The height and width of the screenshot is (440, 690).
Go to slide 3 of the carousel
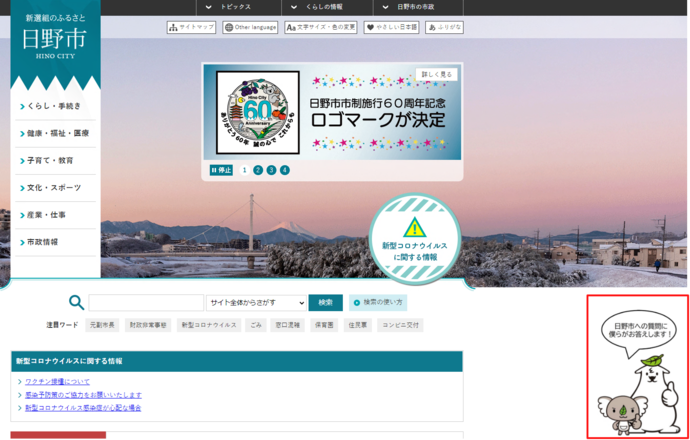click(272, 170)
